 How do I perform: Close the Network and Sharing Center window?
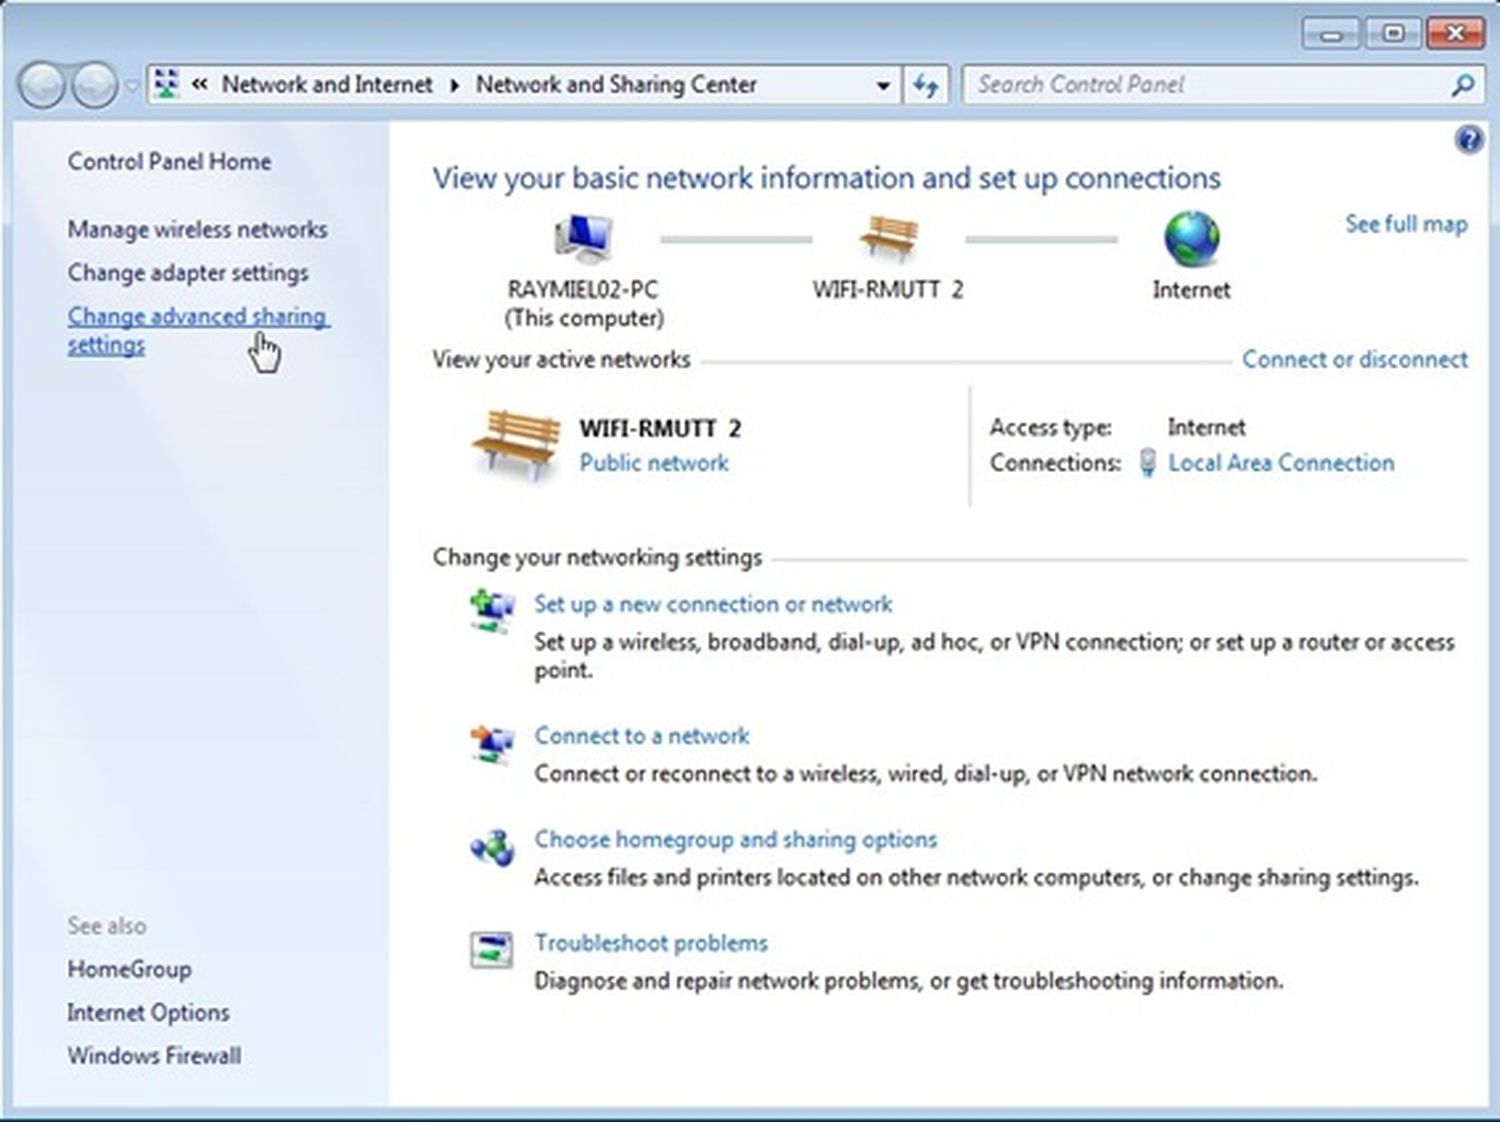[1456, 34]
